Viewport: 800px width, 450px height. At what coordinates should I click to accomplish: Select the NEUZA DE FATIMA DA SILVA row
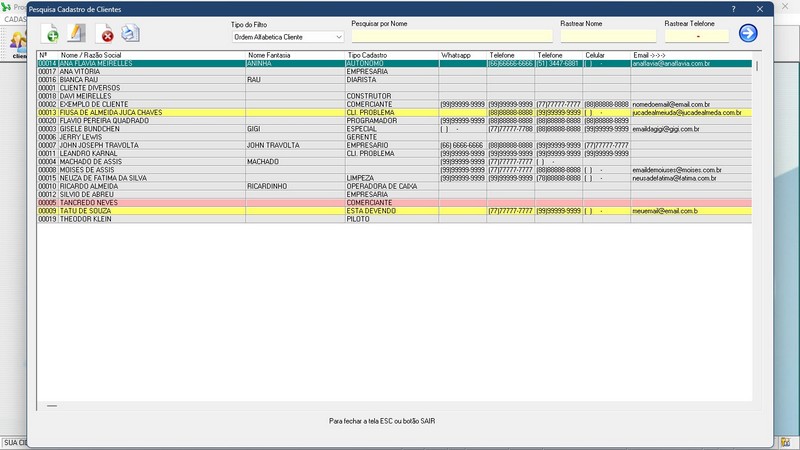click(394, 178)
